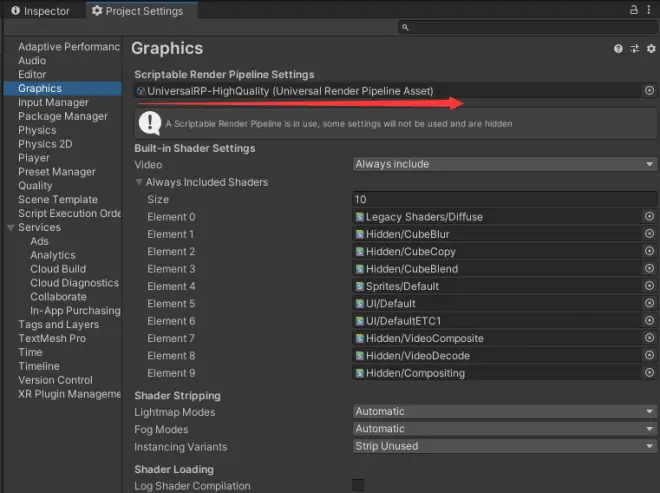Open object picker for Hidden/CubeCopy
The height and width of the screenshot is (493, 660).
(x=649, y=251)
